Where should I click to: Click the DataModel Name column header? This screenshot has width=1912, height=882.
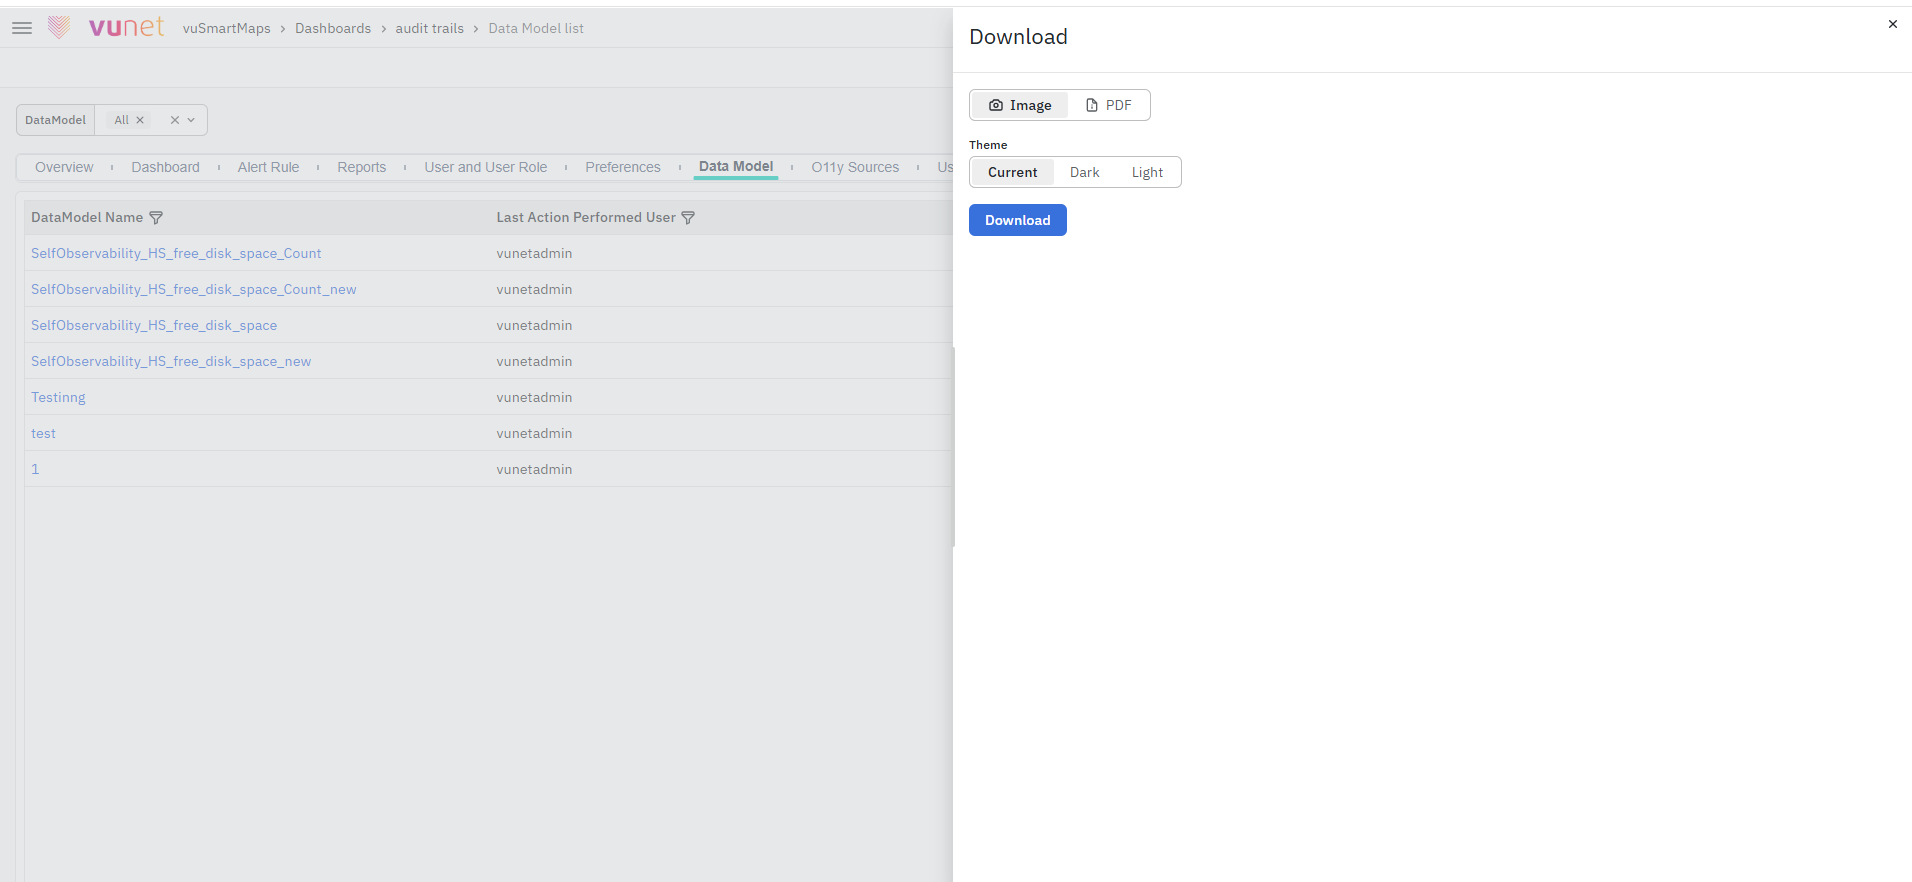coord(87,218)
